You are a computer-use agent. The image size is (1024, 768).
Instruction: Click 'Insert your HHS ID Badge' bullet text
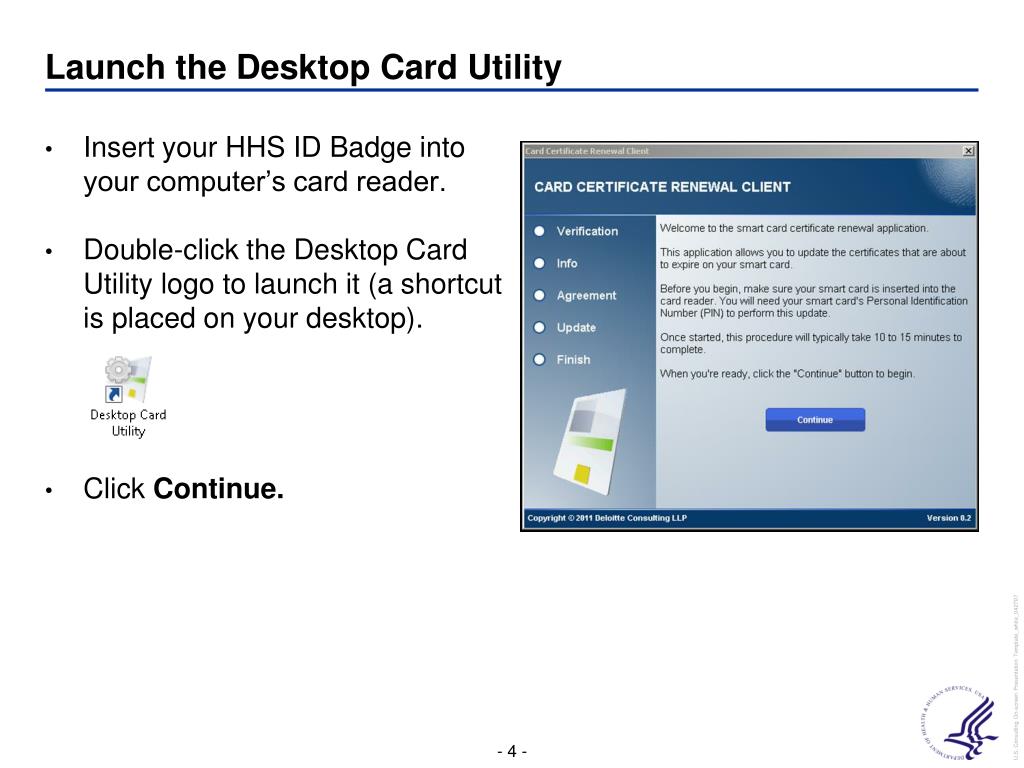coord(274,165)
